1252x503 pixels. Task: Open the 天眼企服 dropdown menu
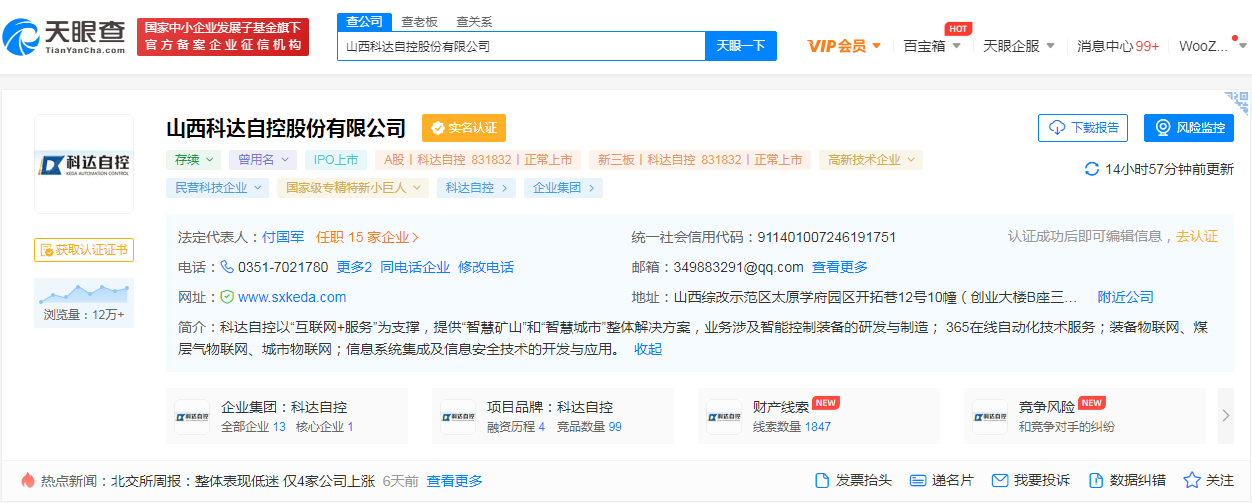pyautogui.click(x=1019, y=46)
